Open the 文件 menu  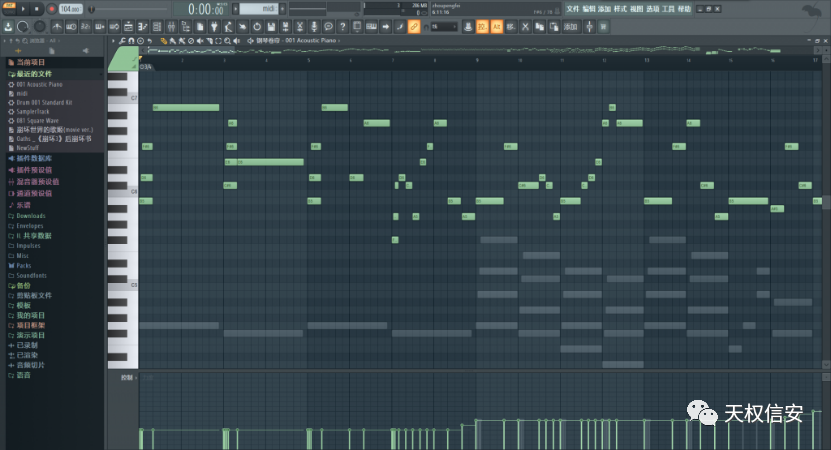(572, 8)
